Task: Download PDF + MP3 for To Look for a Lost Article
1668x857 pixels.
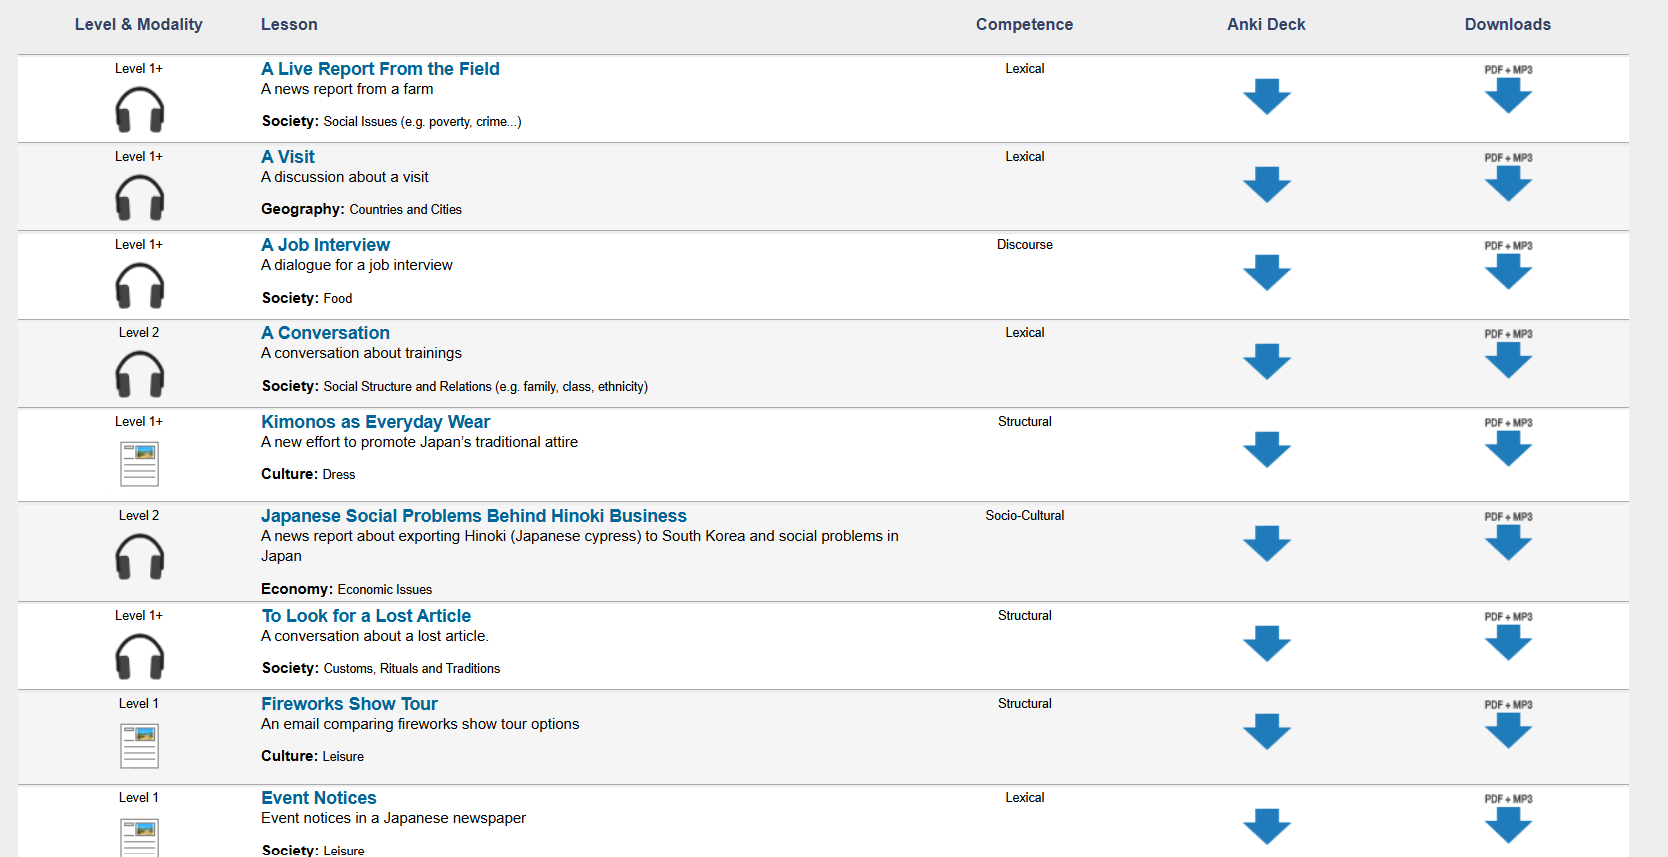Action: pyautogui.click(x=1508, y=637)
